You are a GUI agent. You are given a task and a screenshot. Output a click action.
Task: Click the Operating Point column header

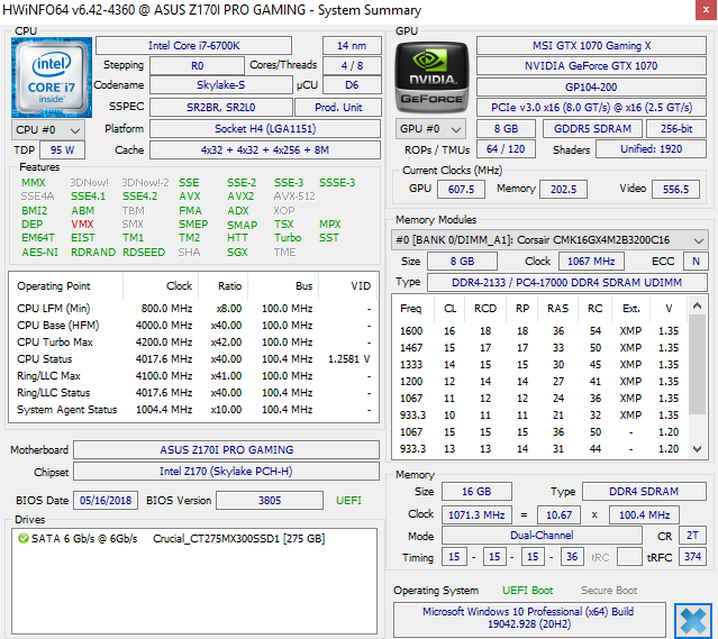coord(66,286)
